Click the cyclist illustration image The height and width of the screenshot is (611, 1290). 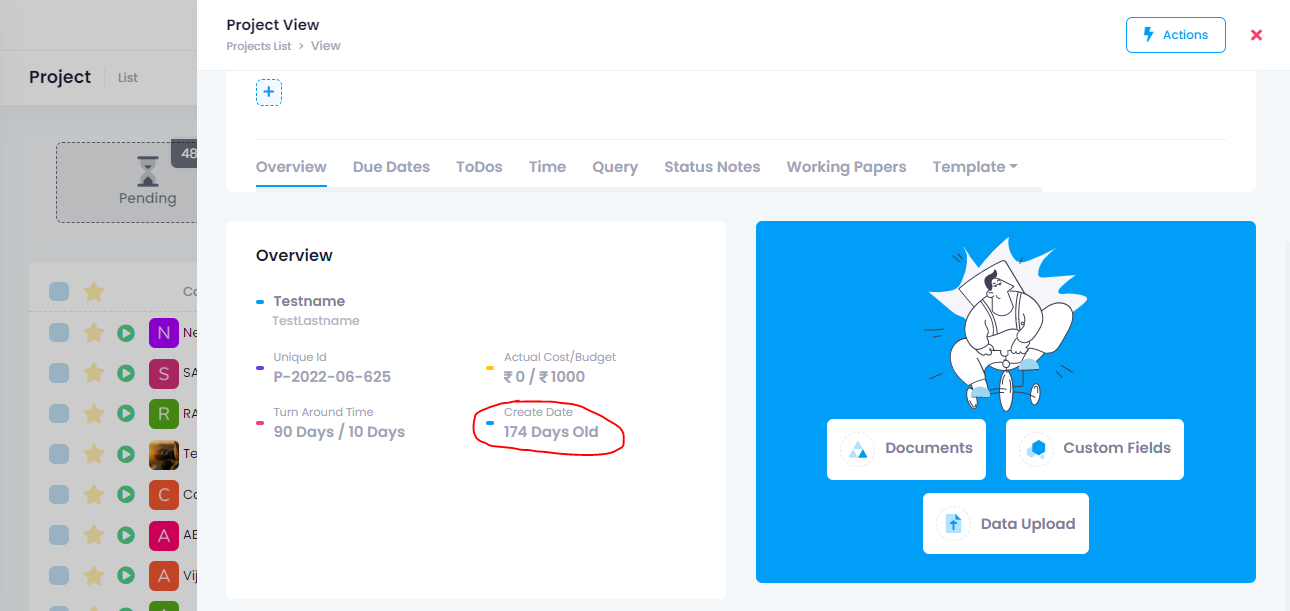click(x=1006, y=324)
